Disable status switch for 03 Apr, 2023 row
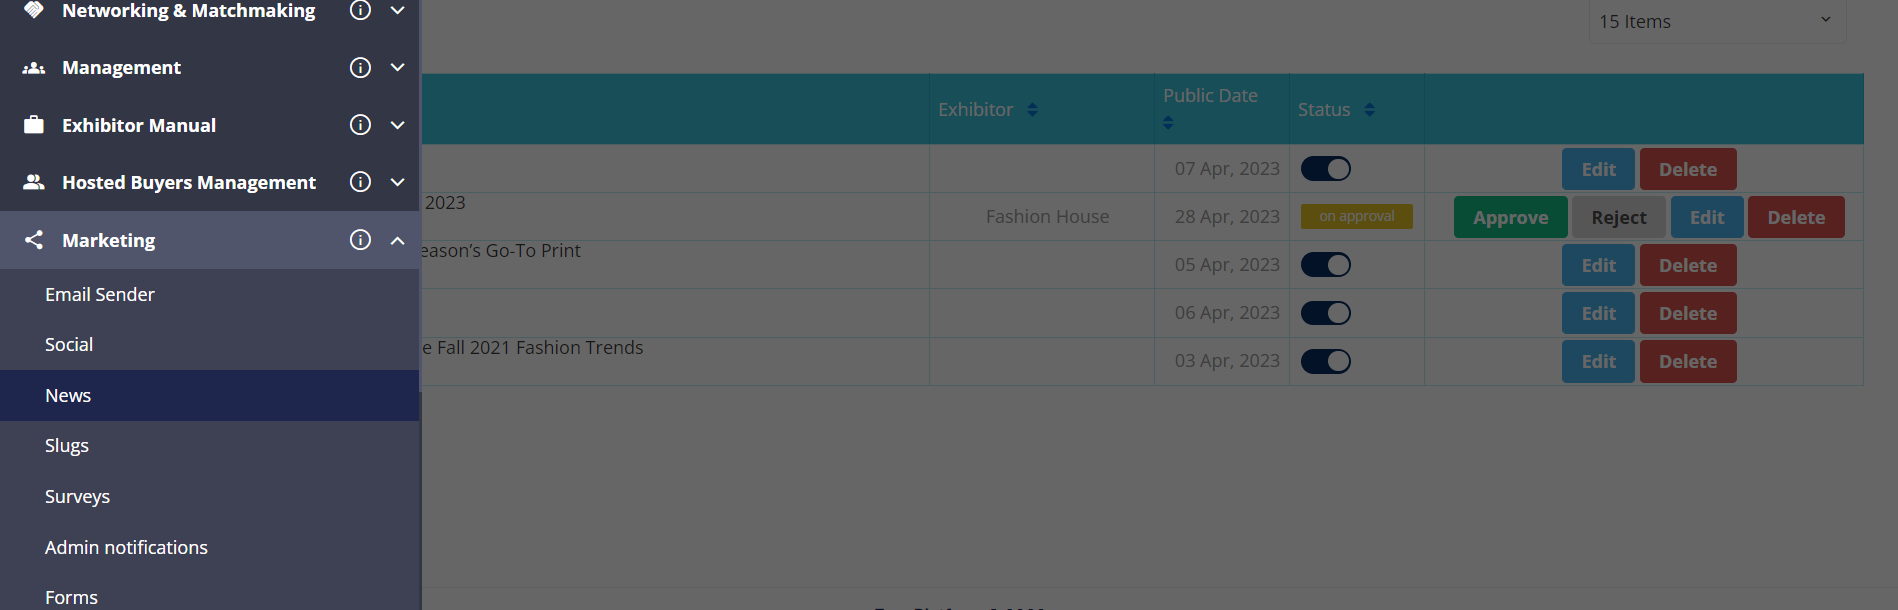1898x610 pixels. click(1326, 361)
